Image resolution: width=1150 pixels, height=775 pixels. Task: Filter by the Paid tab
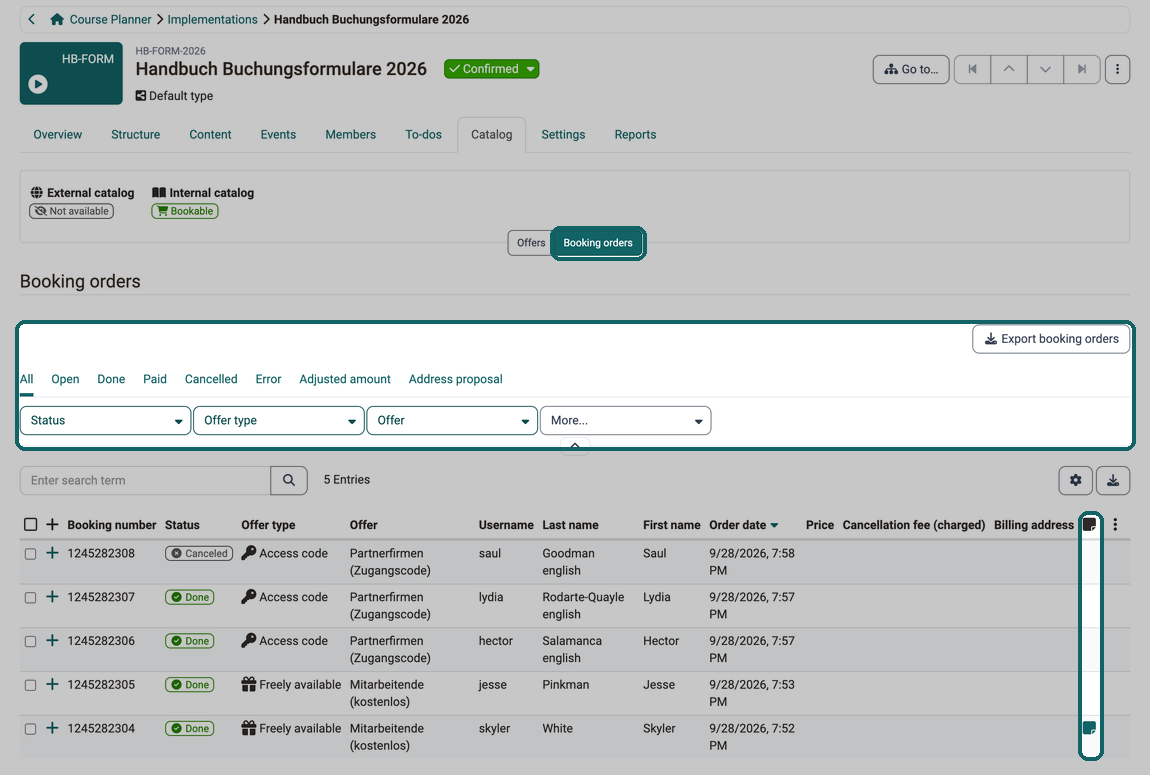click(155, 379)
